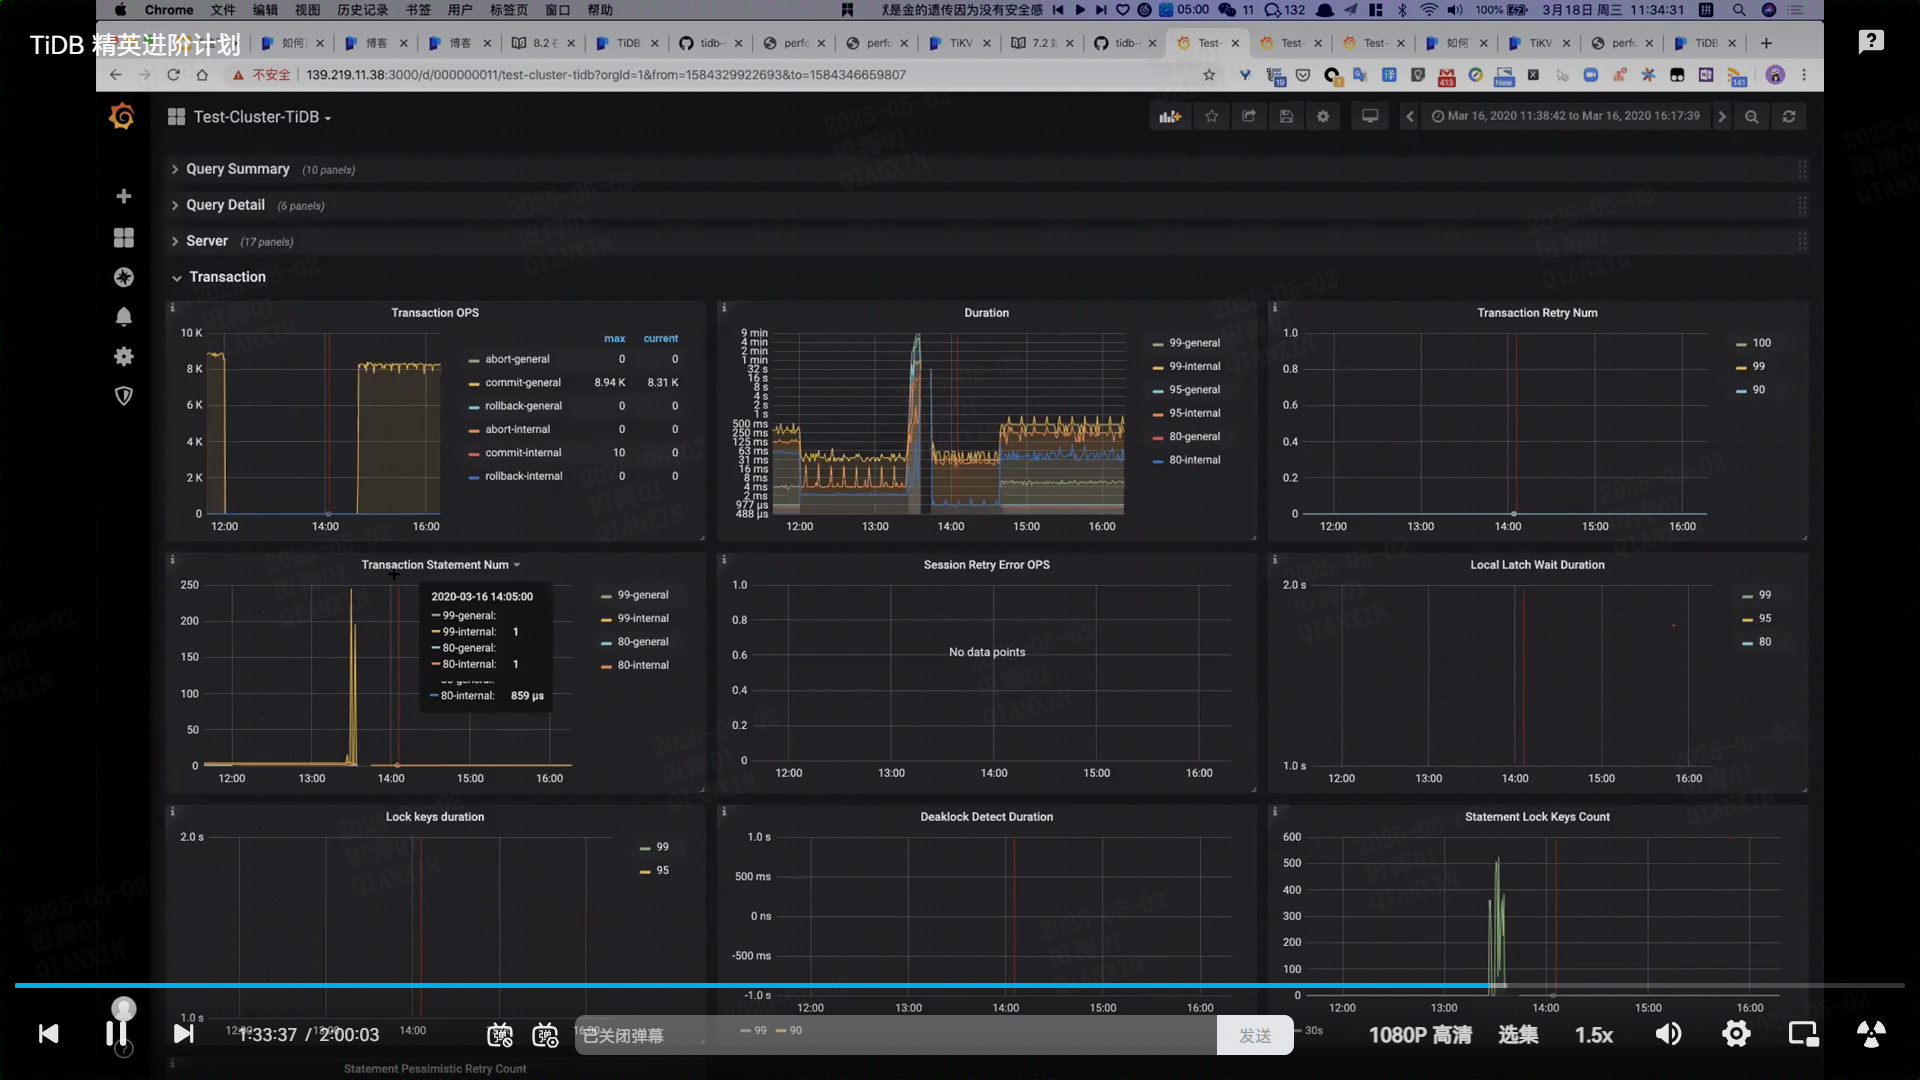Click the zoom out time range icon
The width and height of the screenshot is (1920, 1080).
1751,117
